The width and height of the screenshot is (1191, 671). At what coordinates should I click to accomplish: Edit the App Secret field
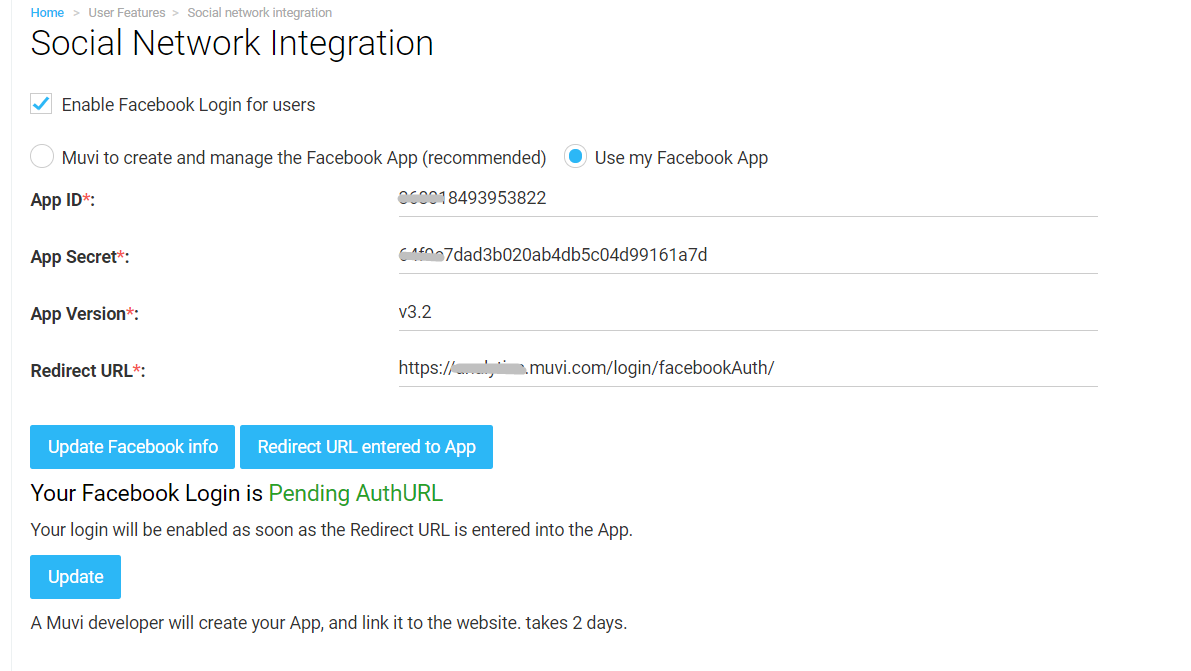[x=747, y=255]
